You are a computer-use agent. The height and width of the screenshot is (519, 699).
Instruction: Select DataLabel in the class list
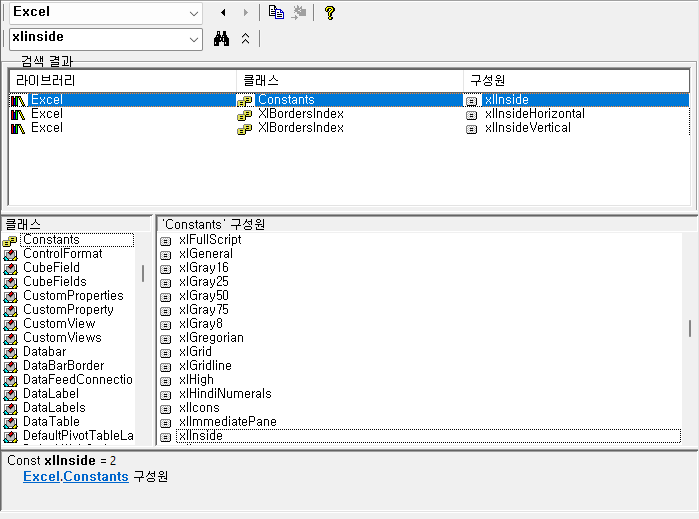[51, 393]
